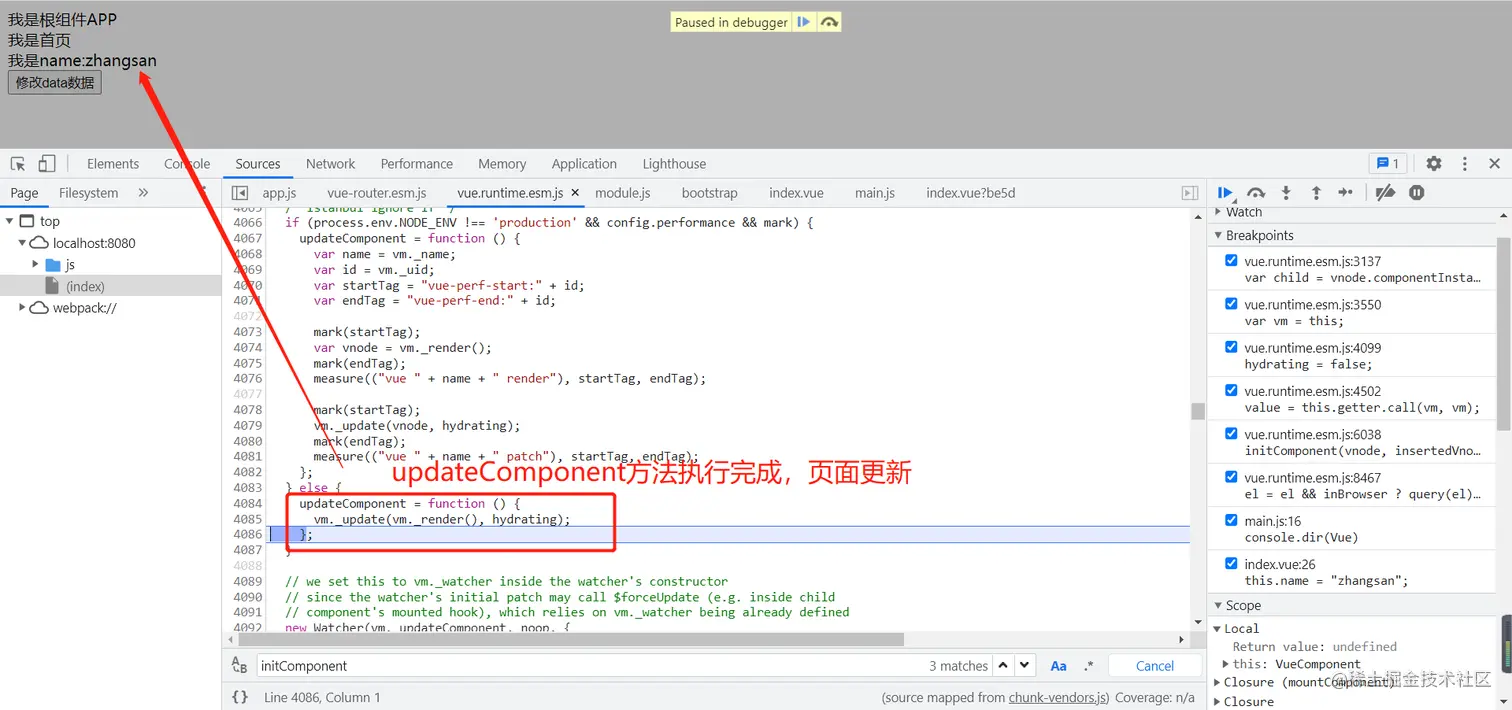Image resolution: width=1512 pixels, height=710 pixels.
Task: Select the Filesystem navigator tab
Action: click(88, 193)
